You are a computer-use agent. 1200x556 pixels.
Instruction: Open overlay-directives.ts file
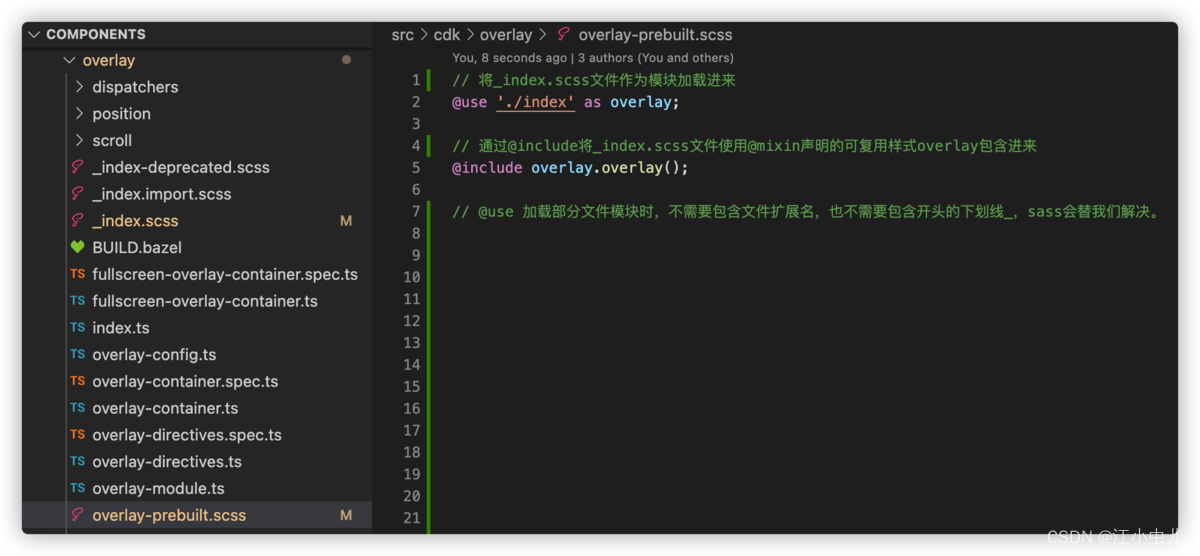(x=167, y=462)
